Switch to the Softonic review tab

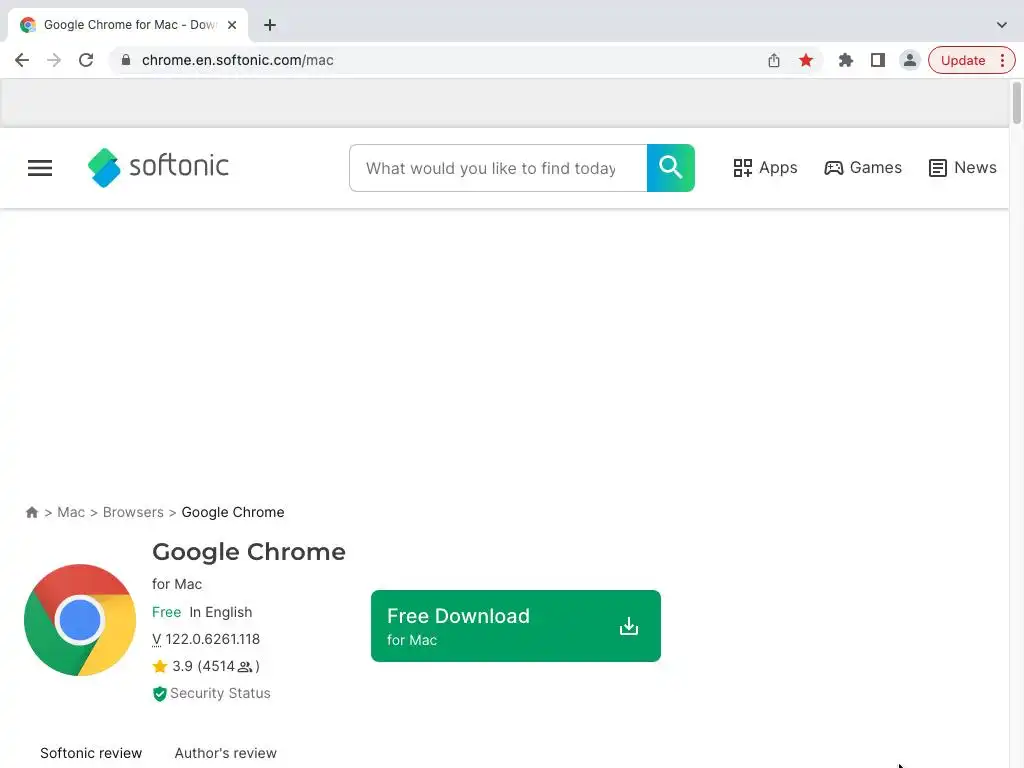(91, 753)
